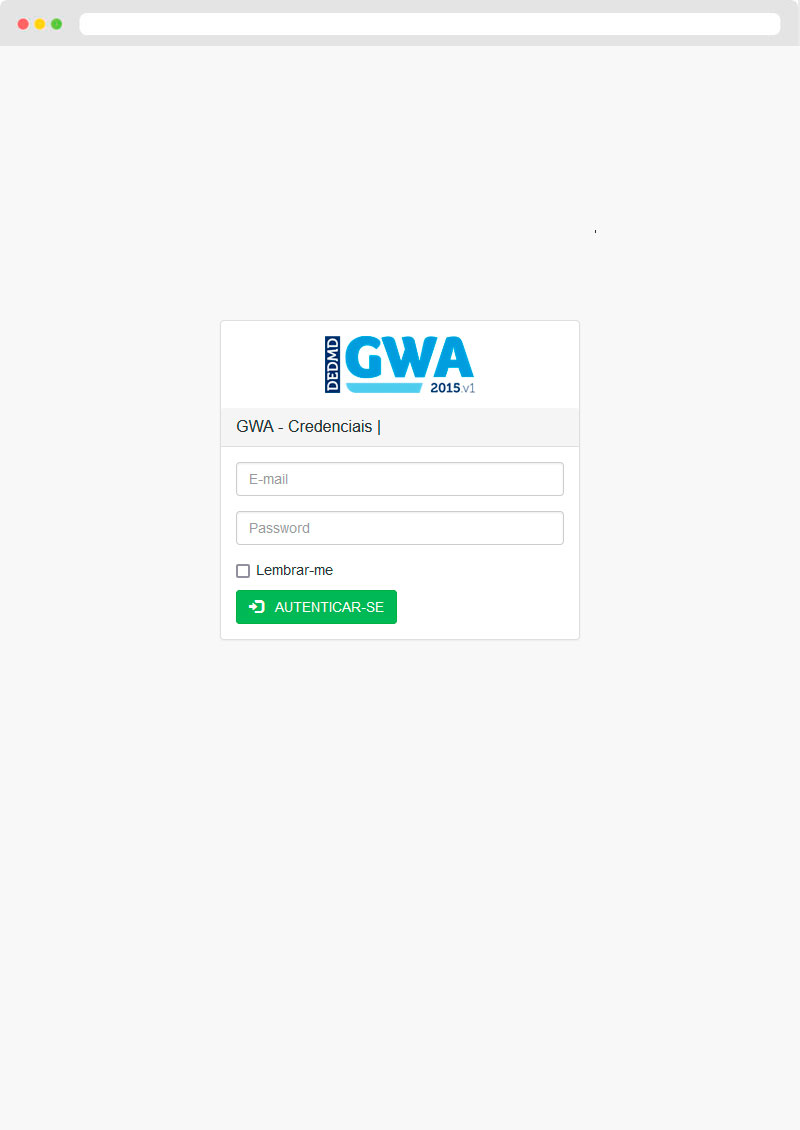Click the vertical DEDMD badge on logo
Screen dimensions: 800x1130
pyautogui.click(x=332, y=365)
